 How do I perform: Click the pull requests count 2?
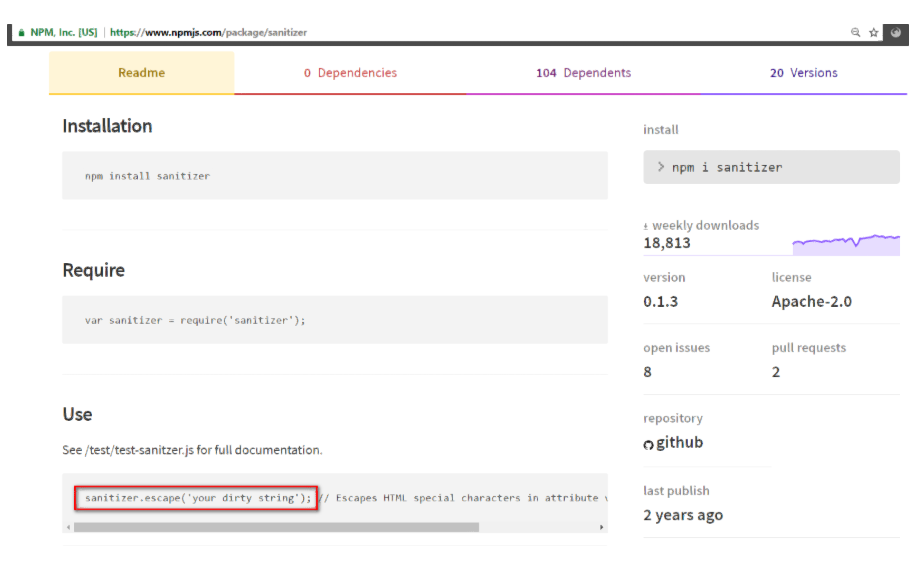pyautogui.click(x=776, y=372)
